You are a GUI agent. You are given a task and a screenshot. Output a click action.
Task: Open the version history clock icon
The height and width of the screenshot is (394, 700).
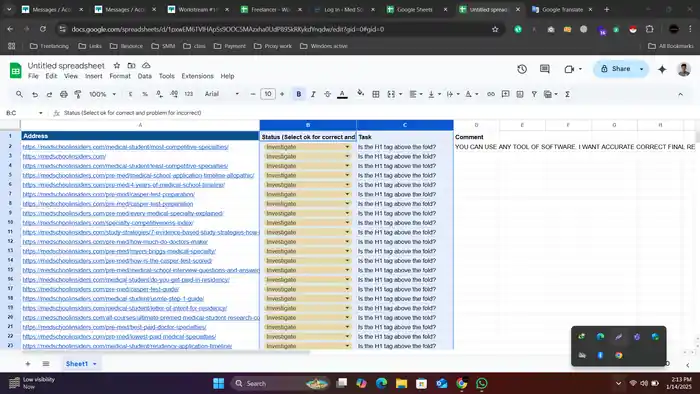pos(522,69)
